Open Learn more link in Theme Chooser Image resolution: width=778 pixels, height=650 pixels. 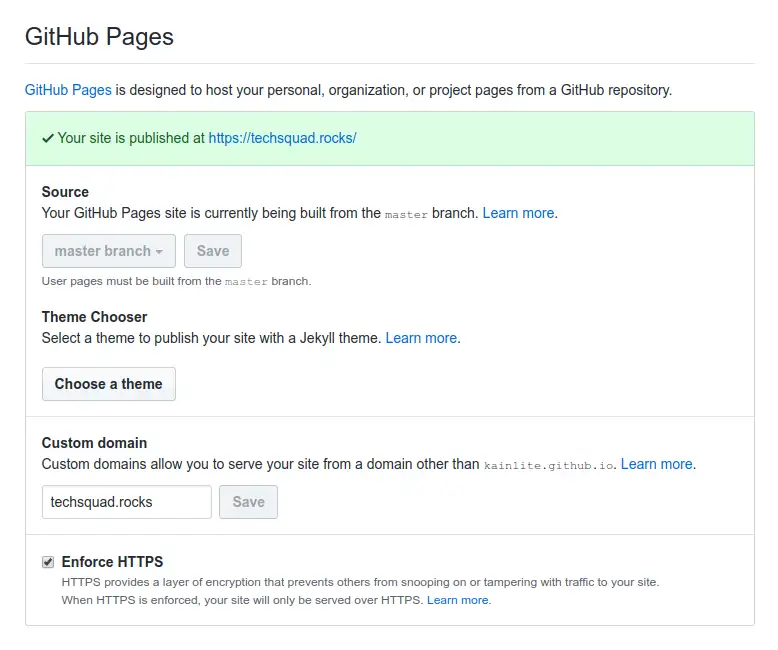click(421, 338)
